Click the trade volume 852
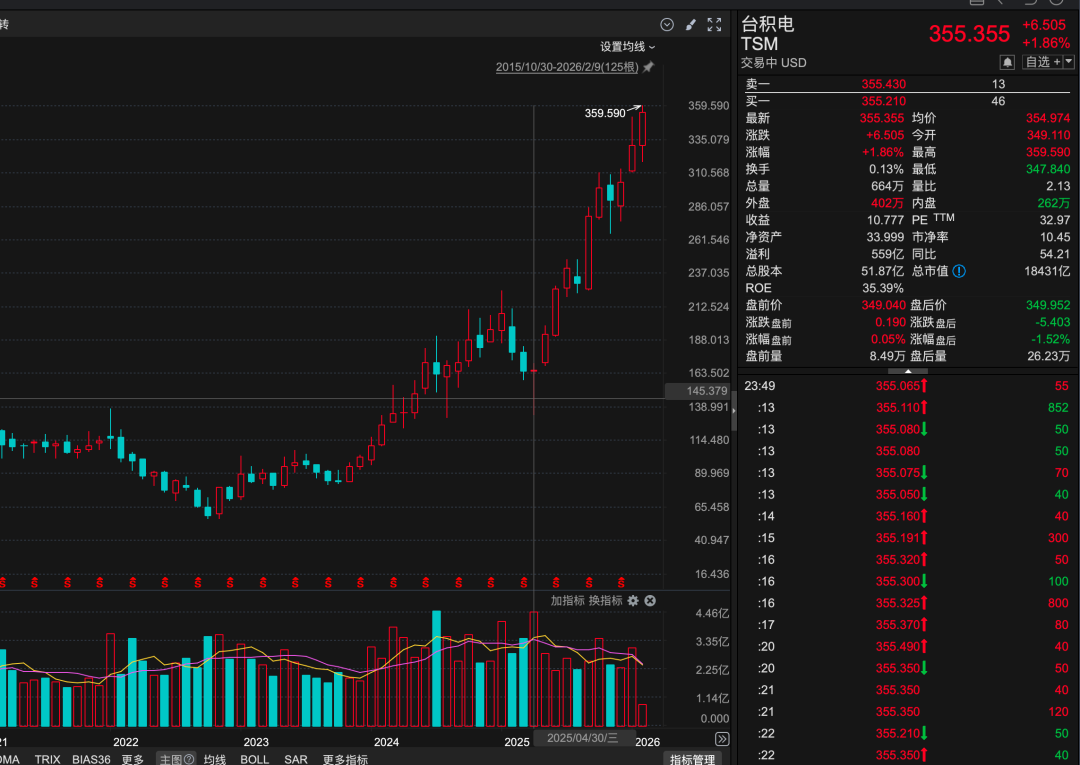This screenshot has width=1080, height=765. 1058,408
